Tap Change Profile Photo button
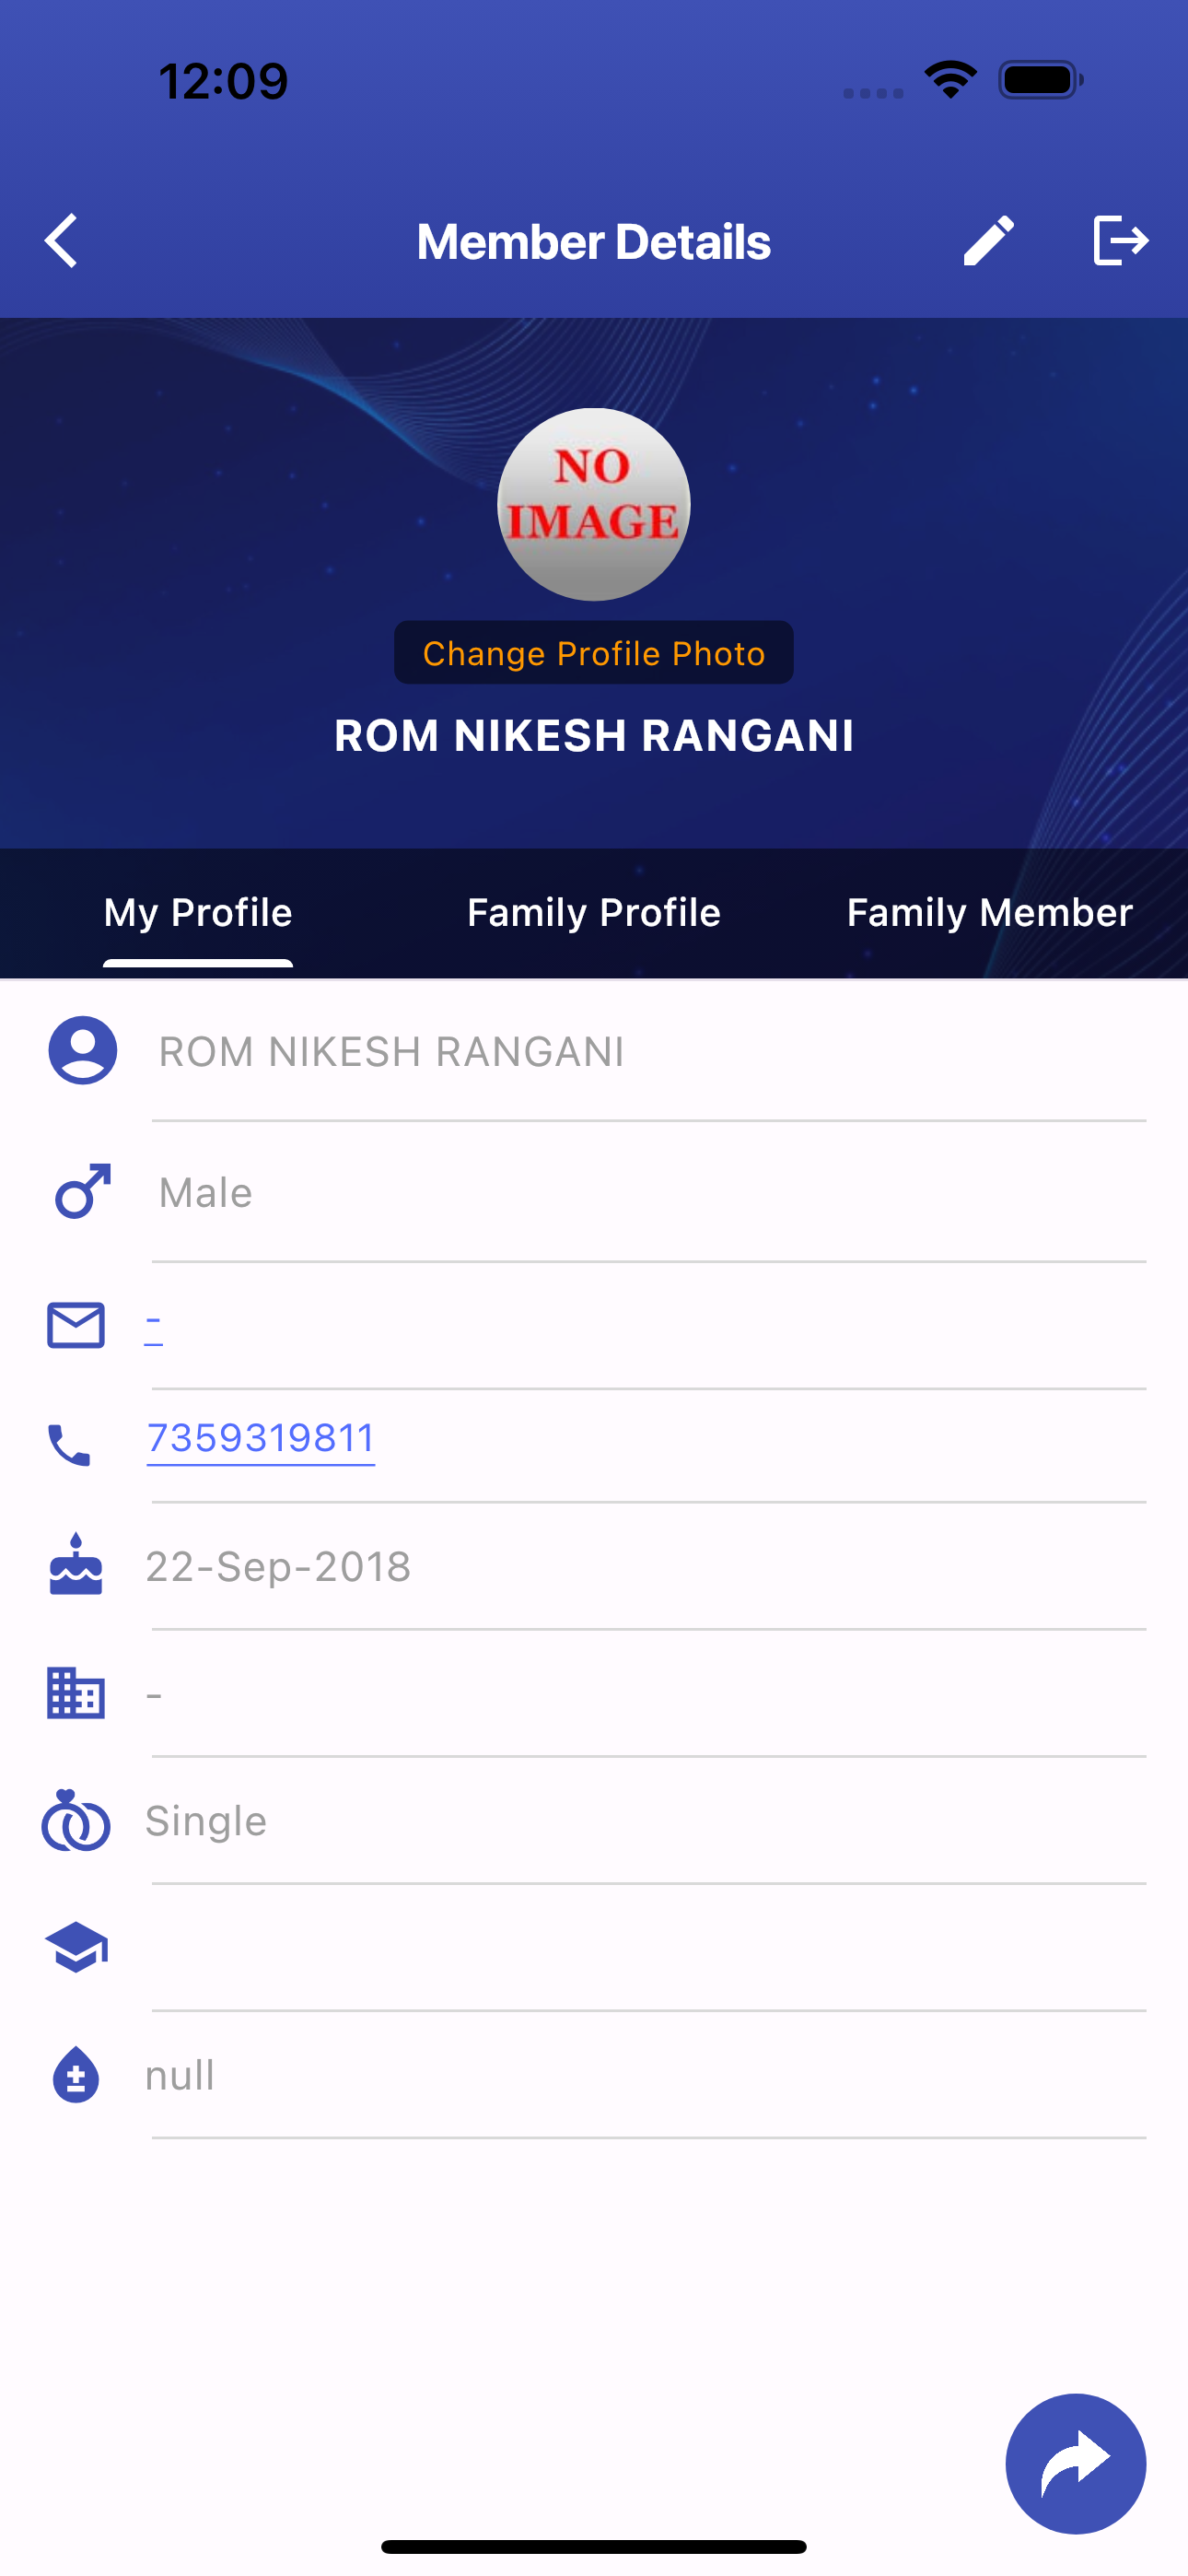 [594, 653]
